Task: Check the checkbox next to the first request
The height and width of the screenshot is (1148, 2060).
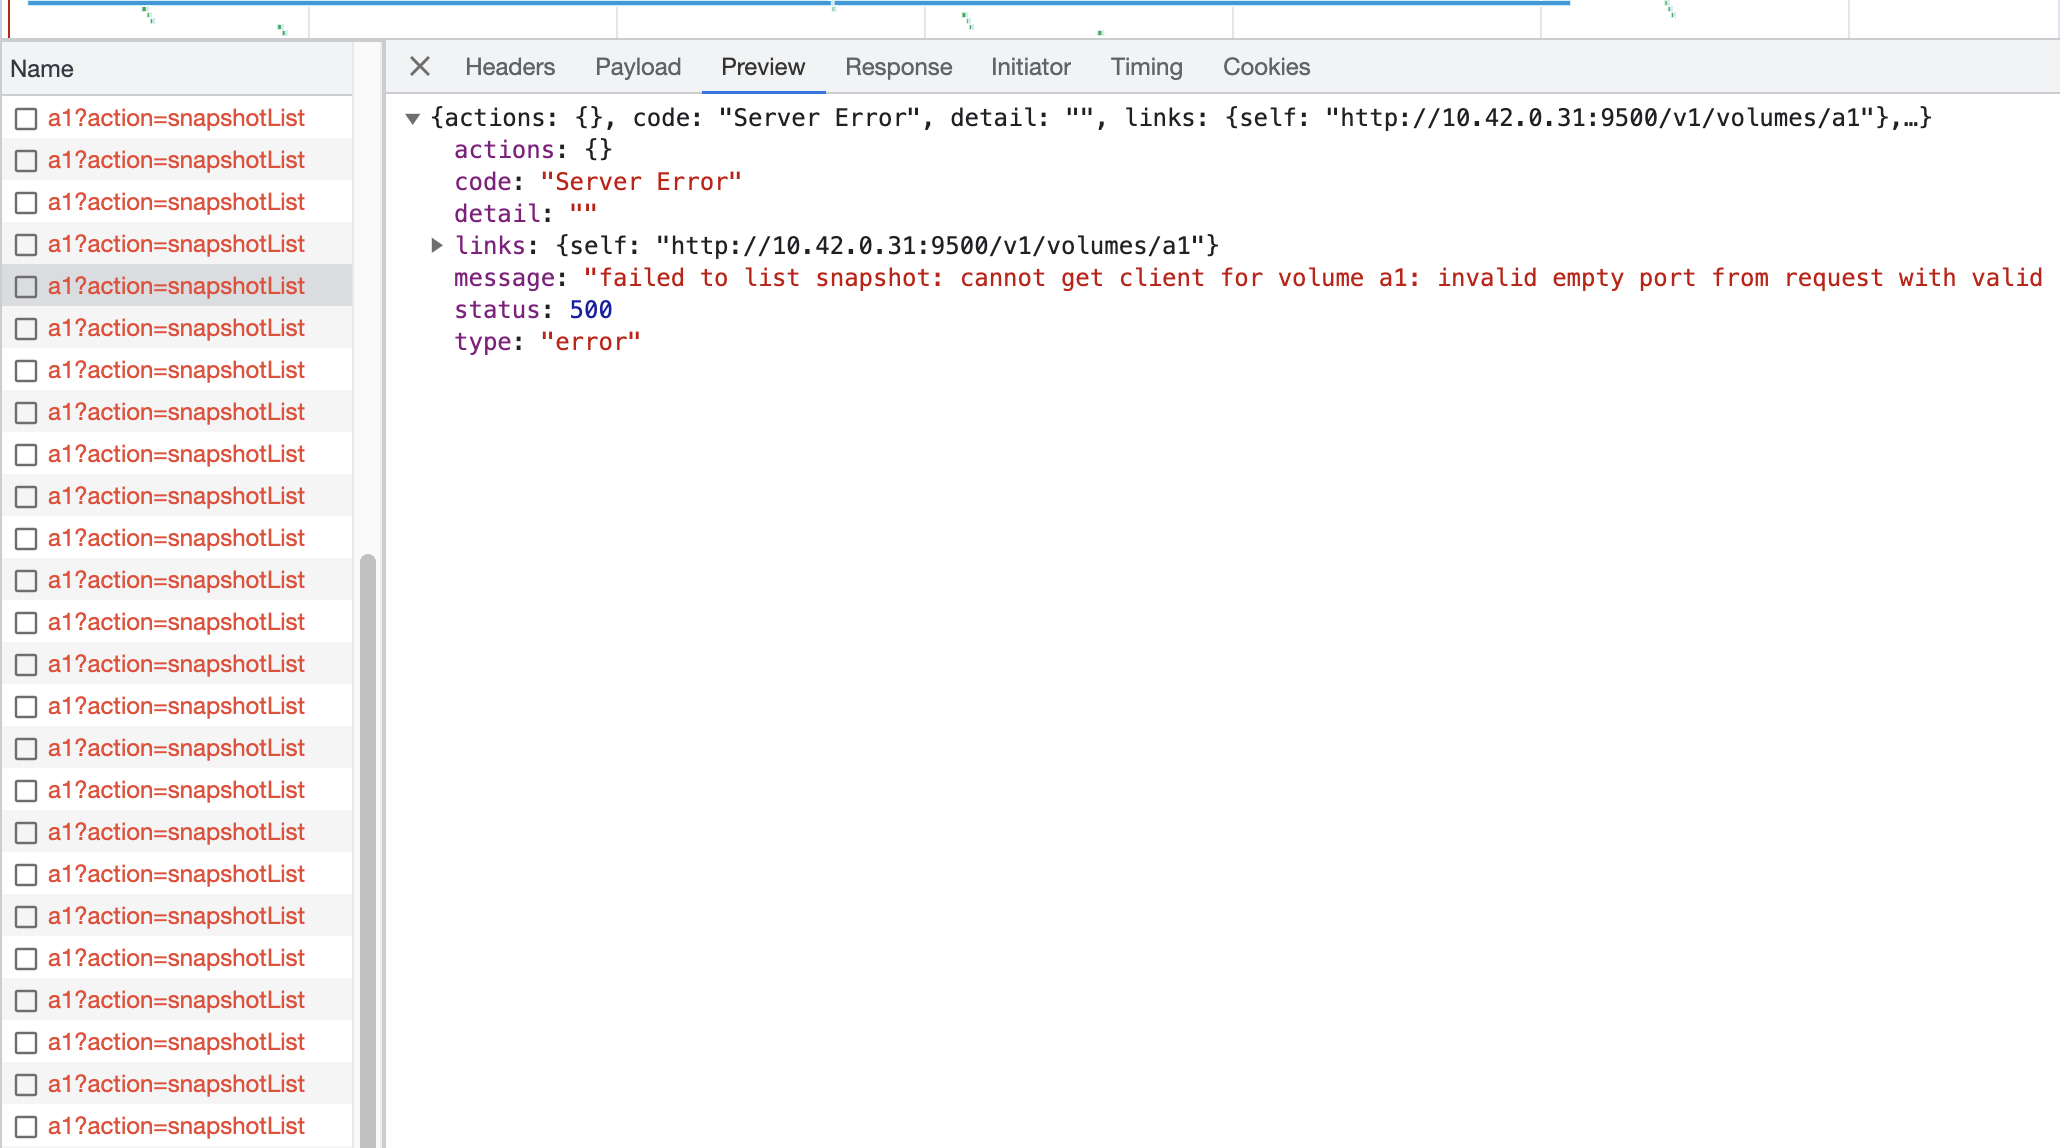Action: [x=26, y=118]
